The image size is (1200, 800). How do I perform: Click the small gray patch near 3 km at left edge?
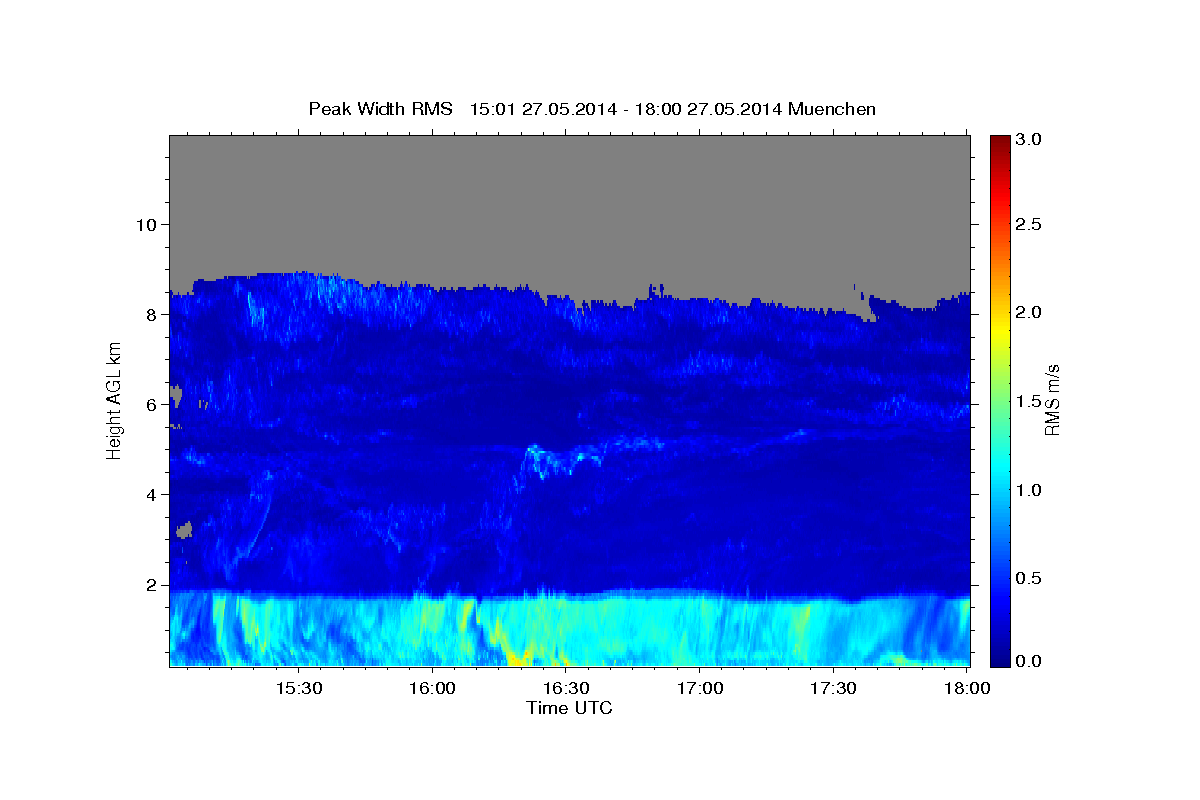(x=184, y=529)
